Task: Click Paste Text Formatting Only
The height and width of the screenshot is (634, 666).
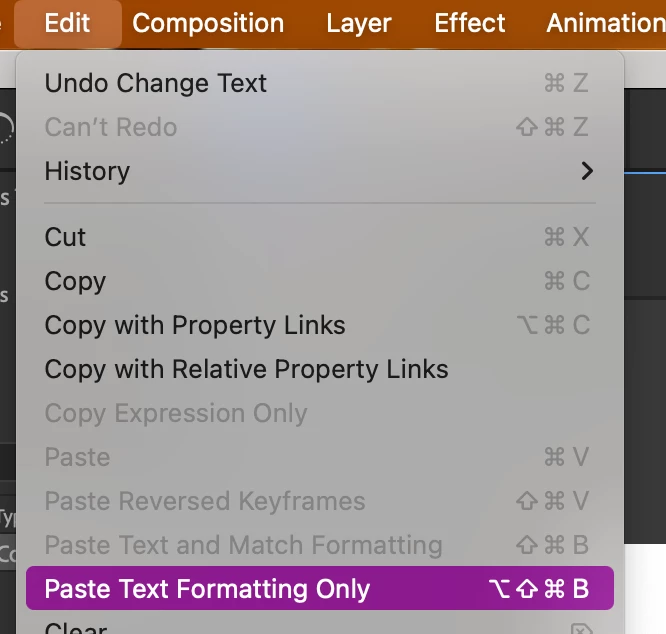Action: (320, 589)
